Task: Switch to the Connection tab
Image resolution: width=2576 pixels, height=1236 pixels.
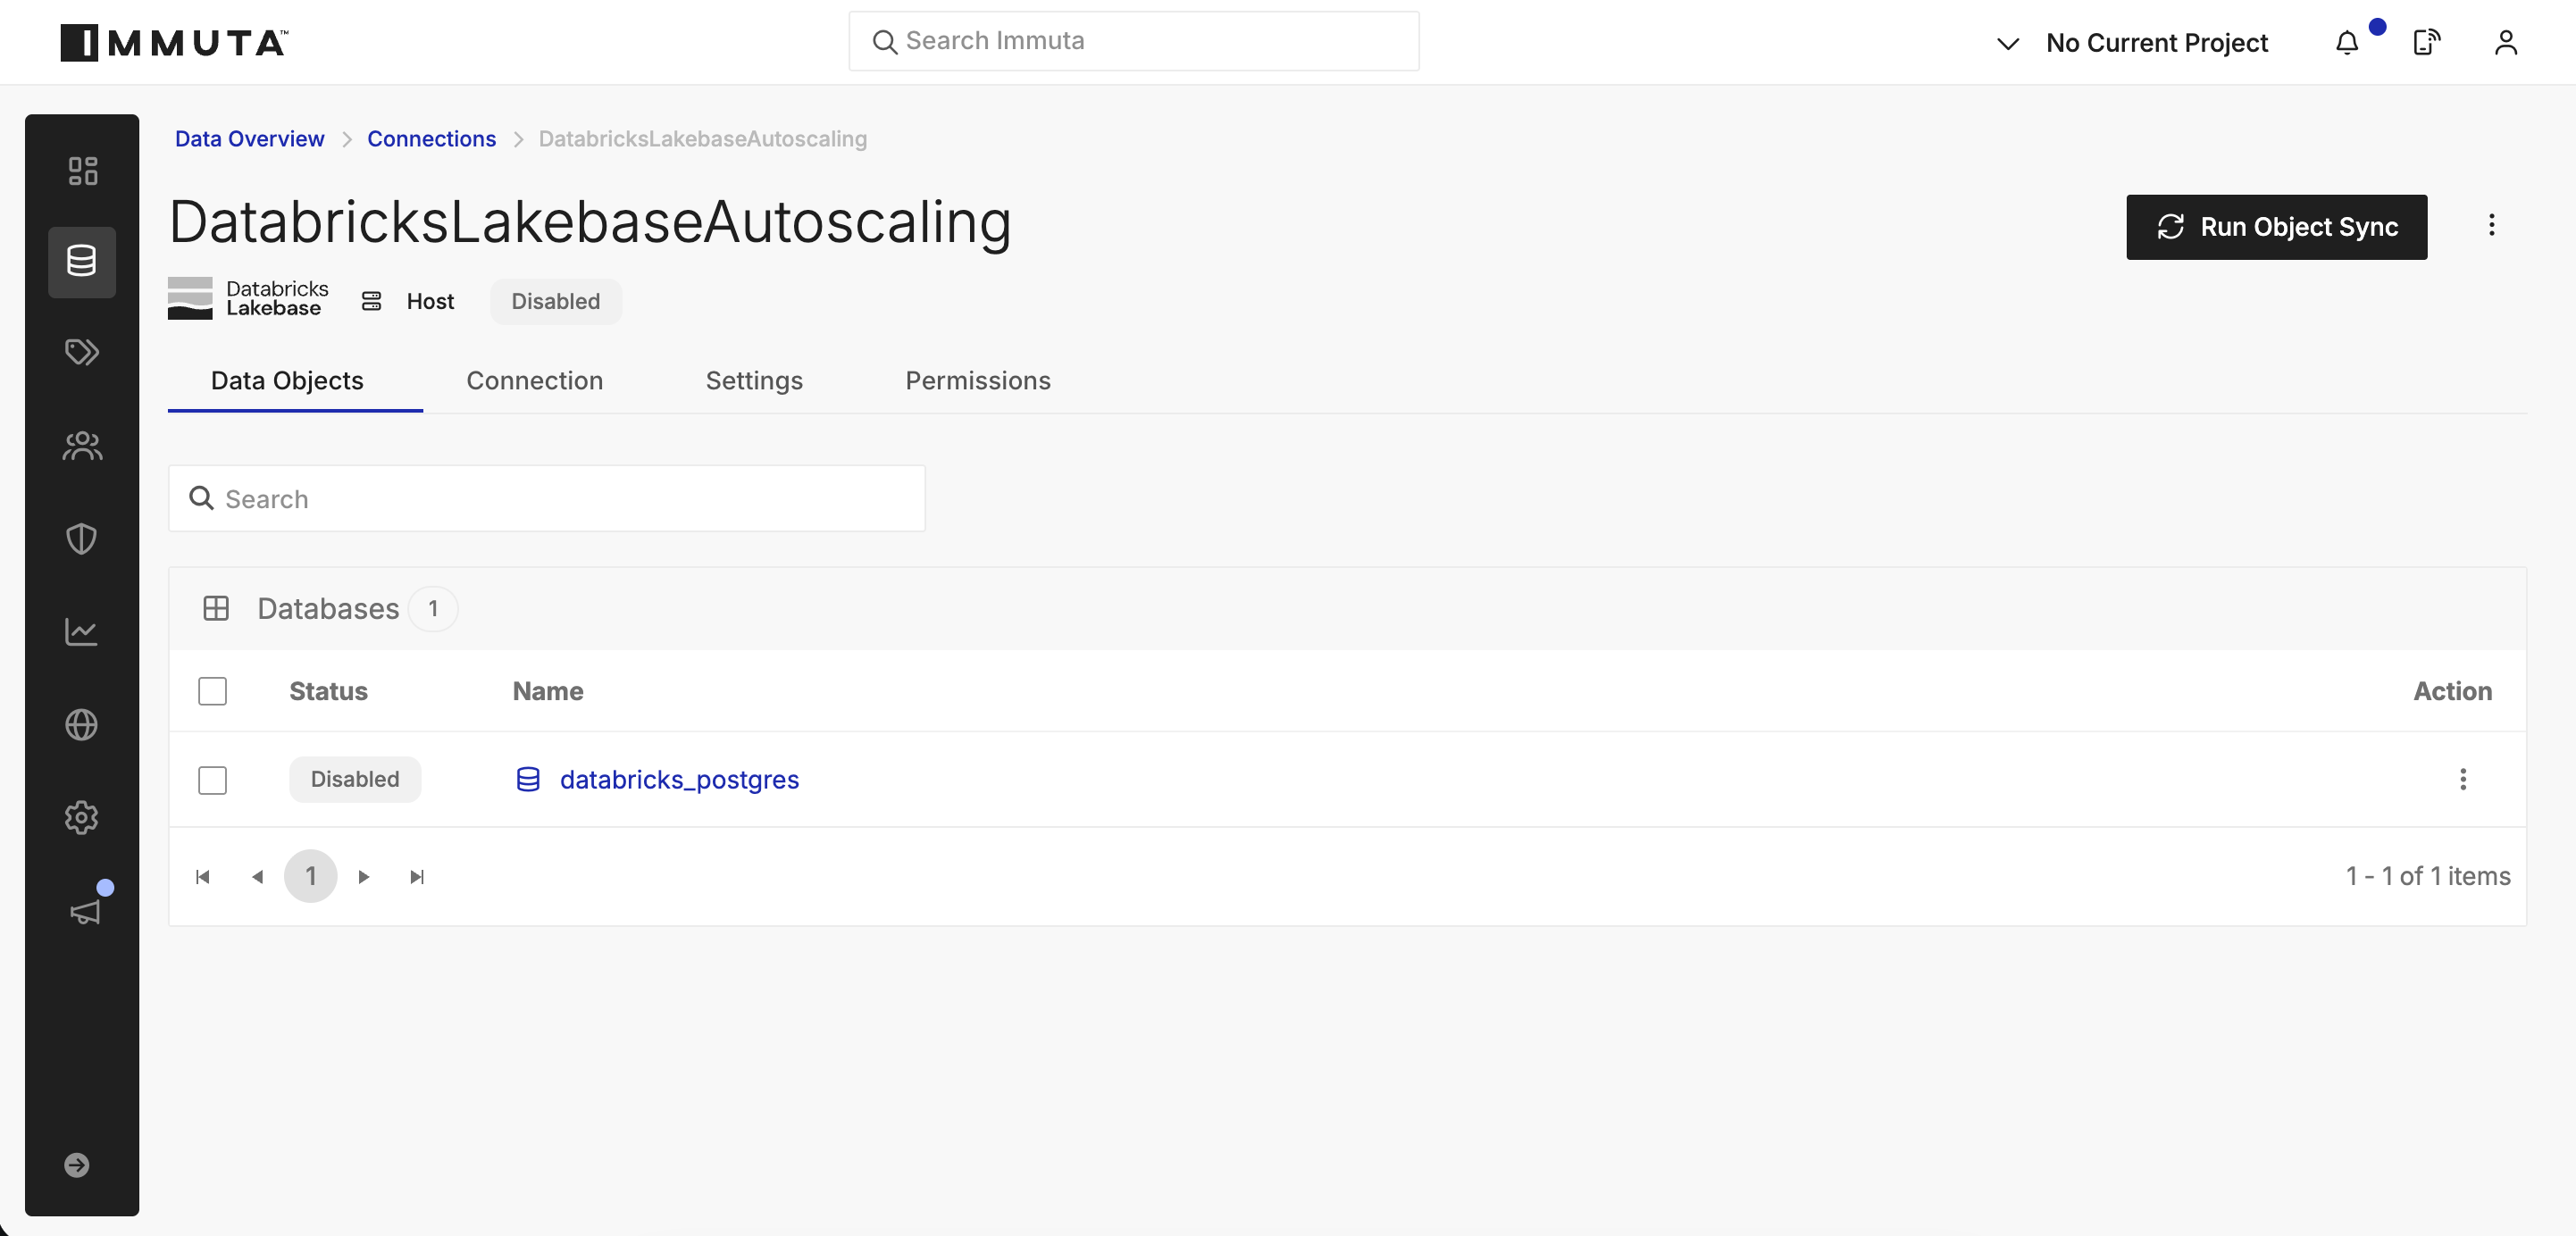Action: pos(534,381)
